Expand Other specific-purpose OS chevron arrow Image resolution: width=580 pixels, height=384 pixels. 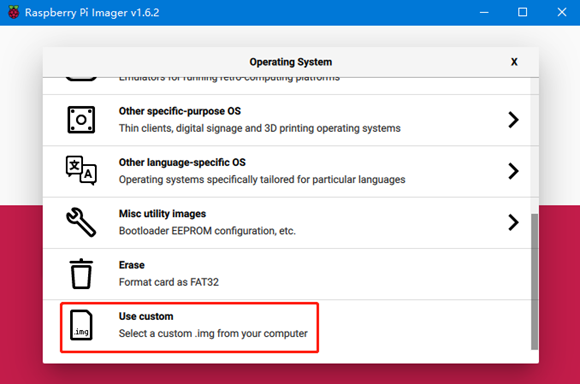coord(513,120)
